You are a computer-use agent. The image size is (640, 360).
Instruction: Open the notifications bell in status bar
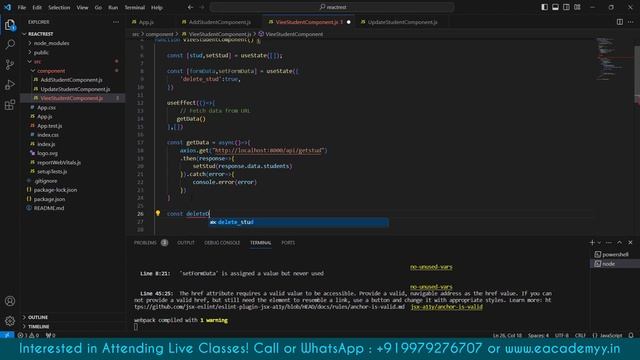631,335
